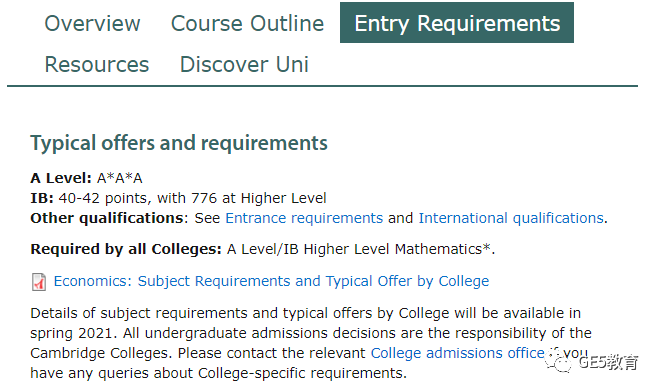The height and width of the screenshot is (391, 659).
Task: Select the Entry Requirements tab
Action: click(x=457, y=23)
